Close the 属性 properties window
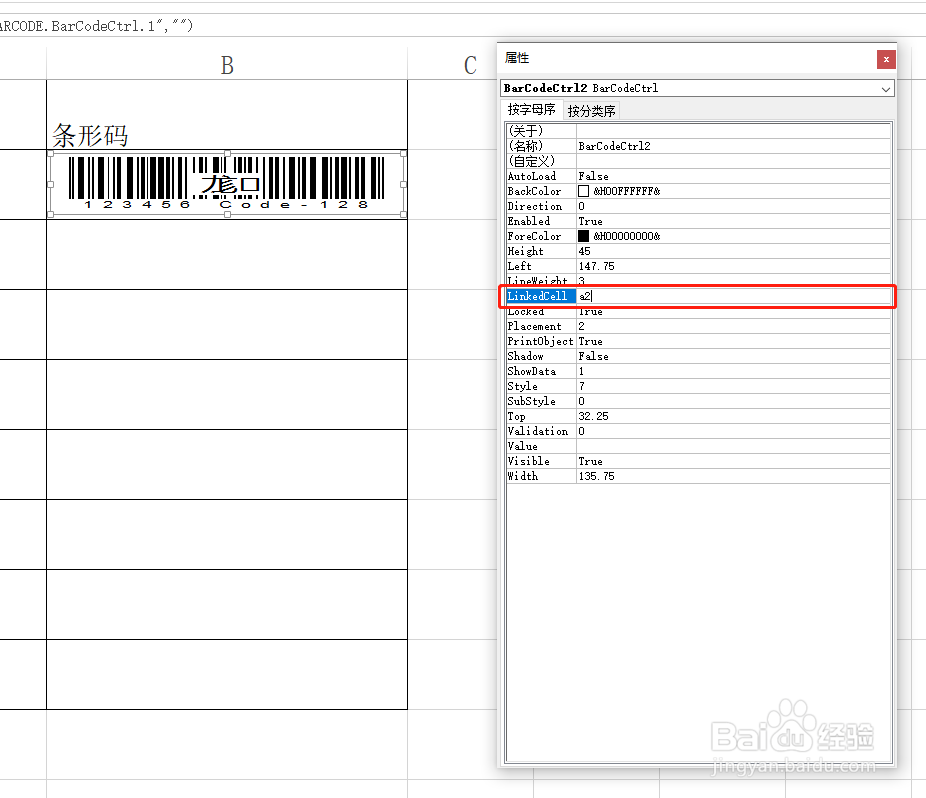Viewport: 926px width, 798px height. coord(886,59)
